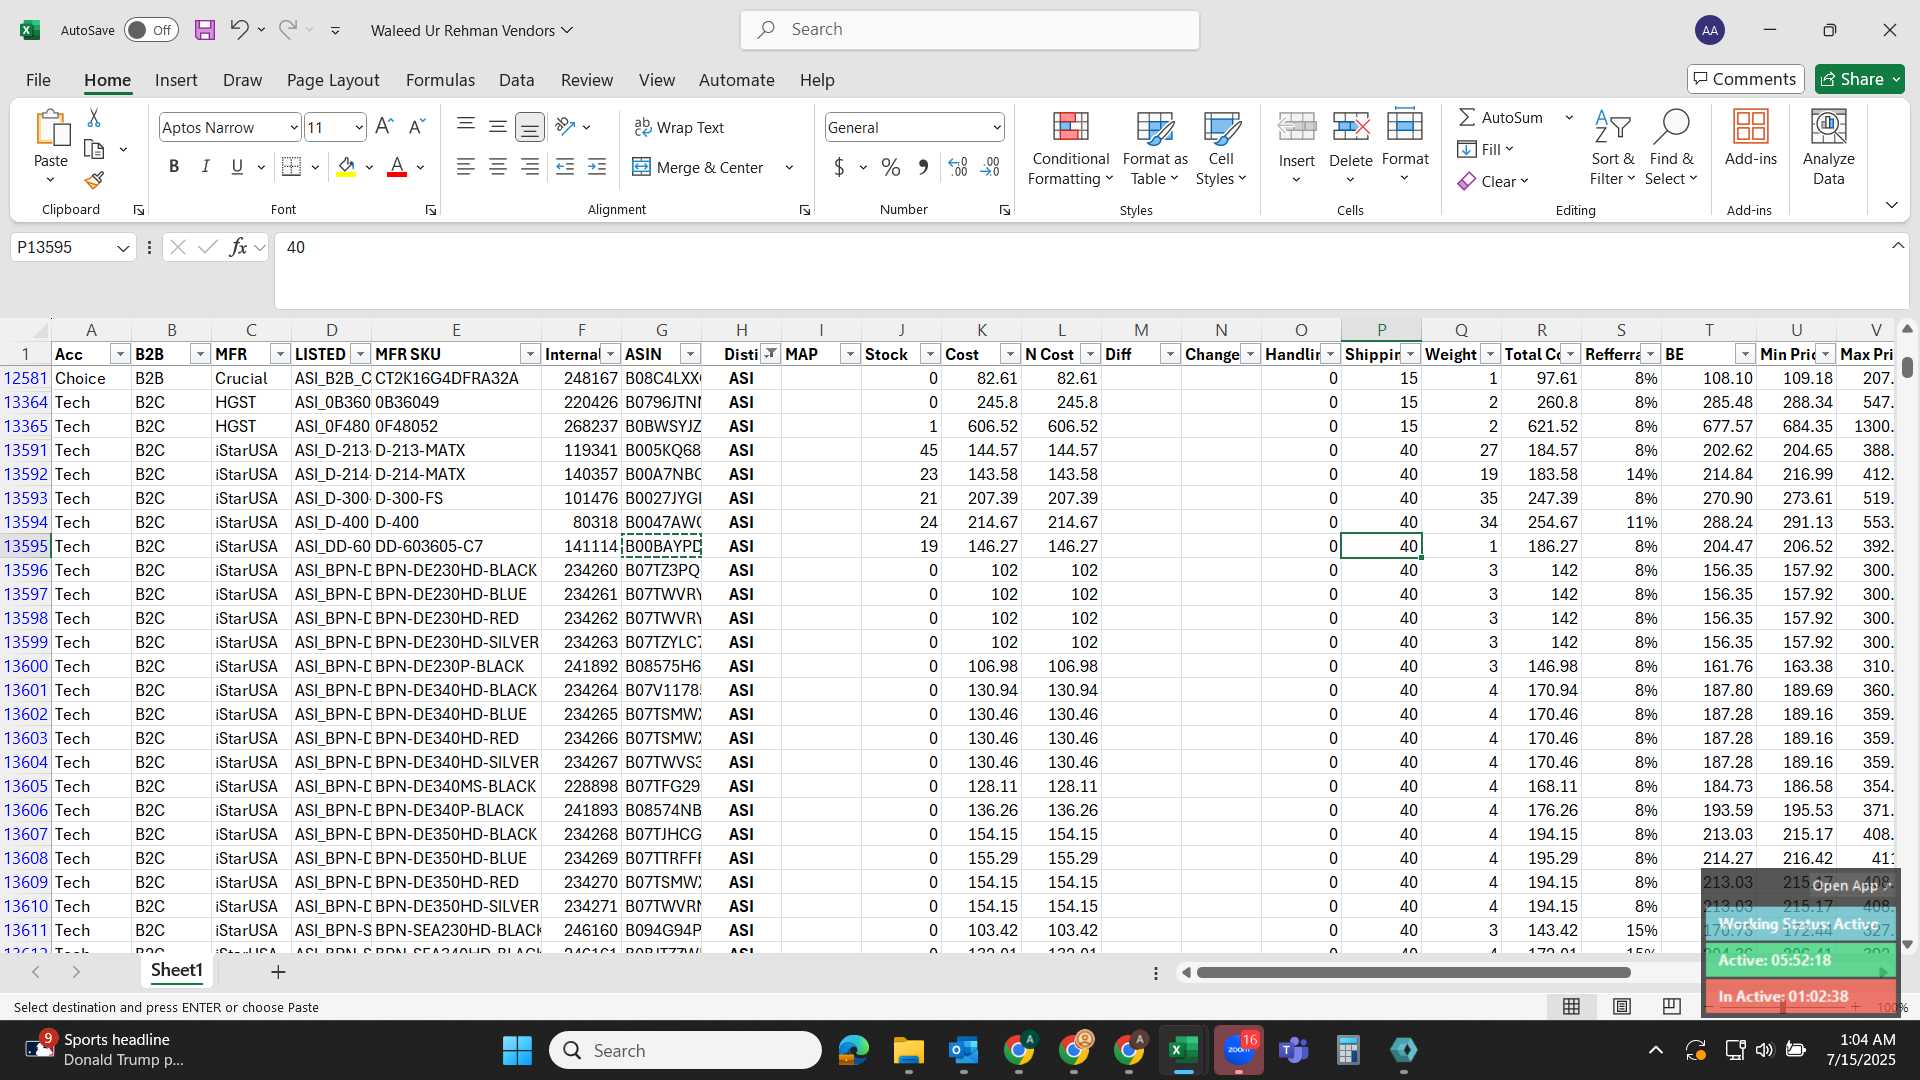Open General number format dropdown

tap(997, 127)
